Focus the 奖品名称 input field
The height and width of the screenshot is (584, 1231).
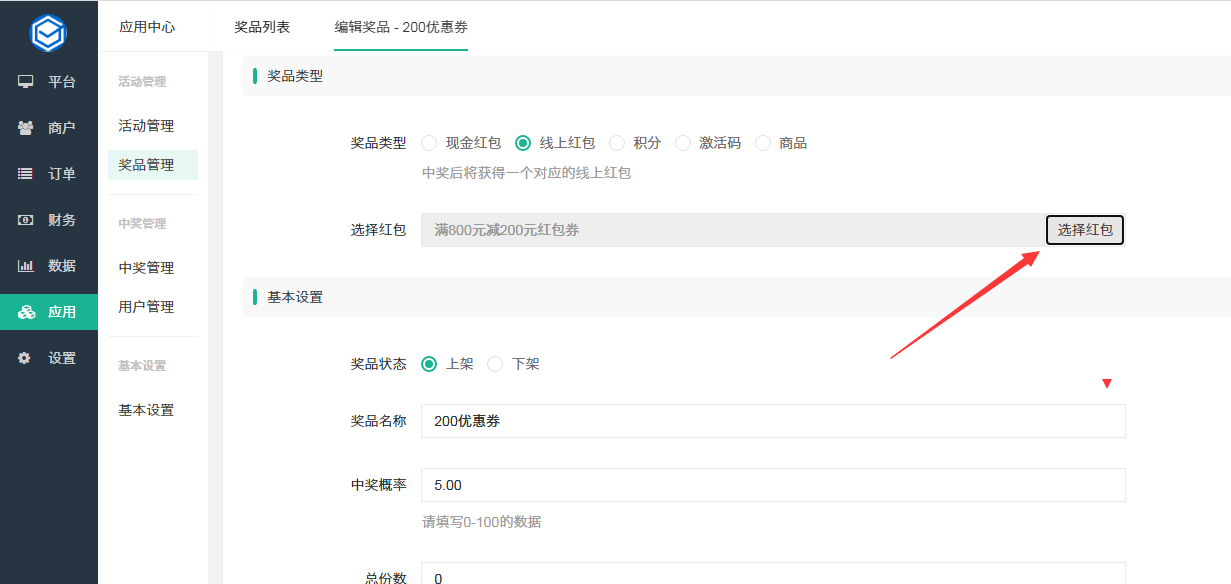(773, 421)
